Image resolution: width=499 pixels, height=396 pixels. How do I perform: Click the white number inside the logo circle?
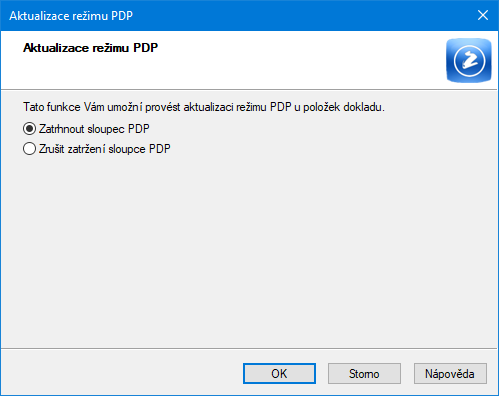[x=469, y=60]
